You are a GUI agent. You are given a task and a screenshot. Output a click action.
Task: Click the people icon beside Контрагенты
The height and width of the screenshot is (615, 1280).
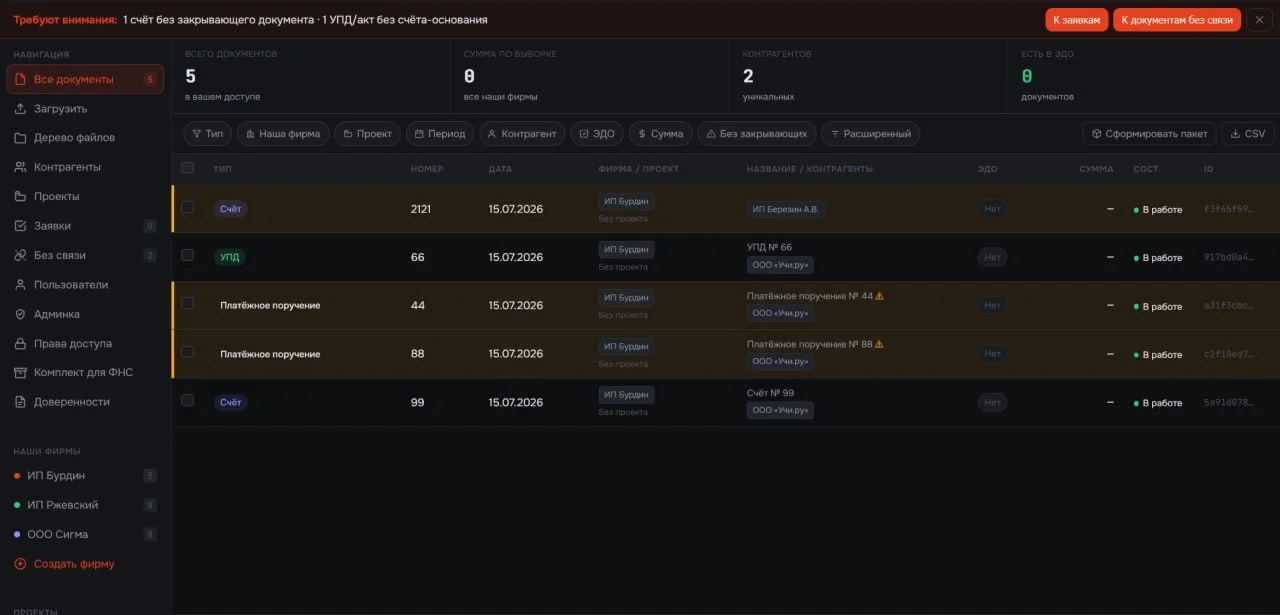point(20,167)
